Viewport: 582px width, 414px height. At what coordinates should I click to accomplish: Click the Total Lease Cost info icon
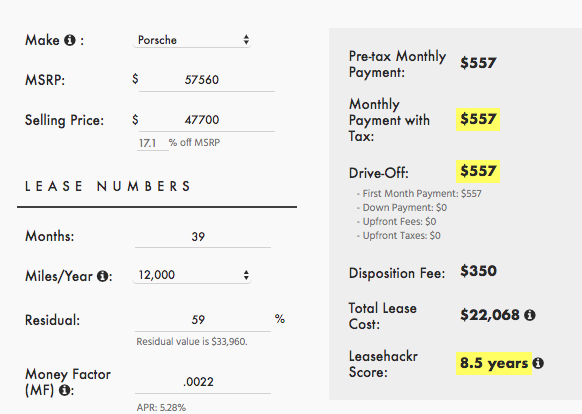coord(530,315)
